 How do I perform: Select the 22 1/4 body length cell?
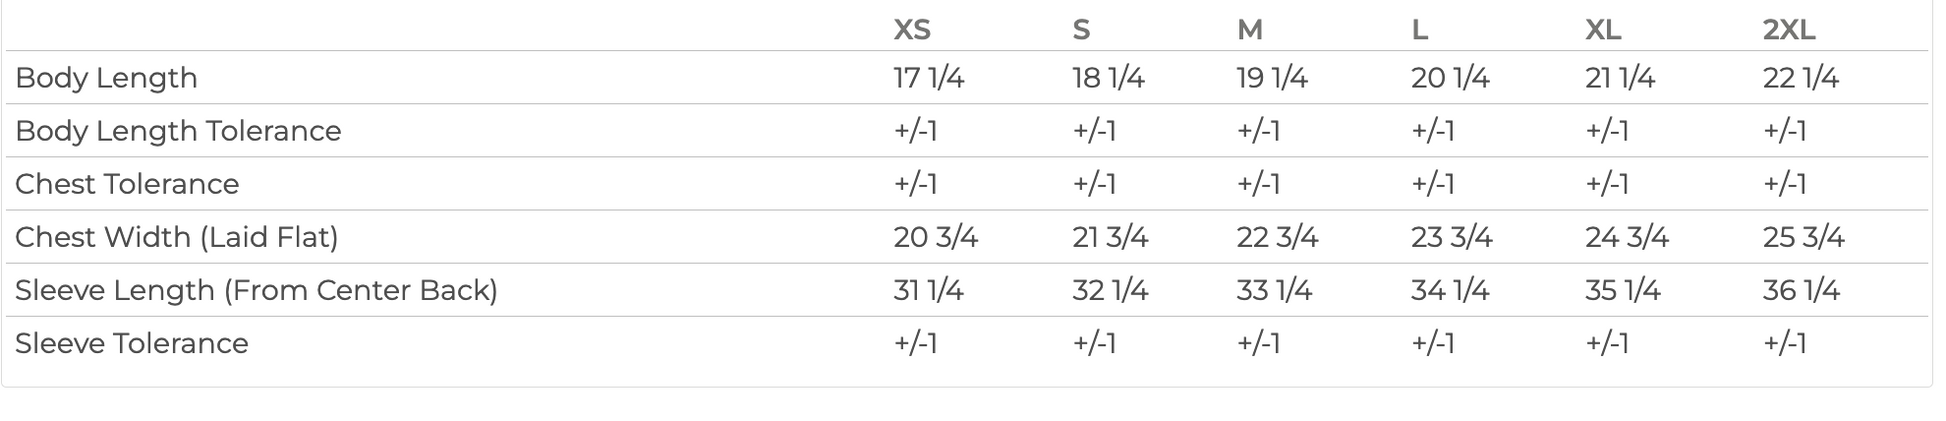click(1800, 78)
